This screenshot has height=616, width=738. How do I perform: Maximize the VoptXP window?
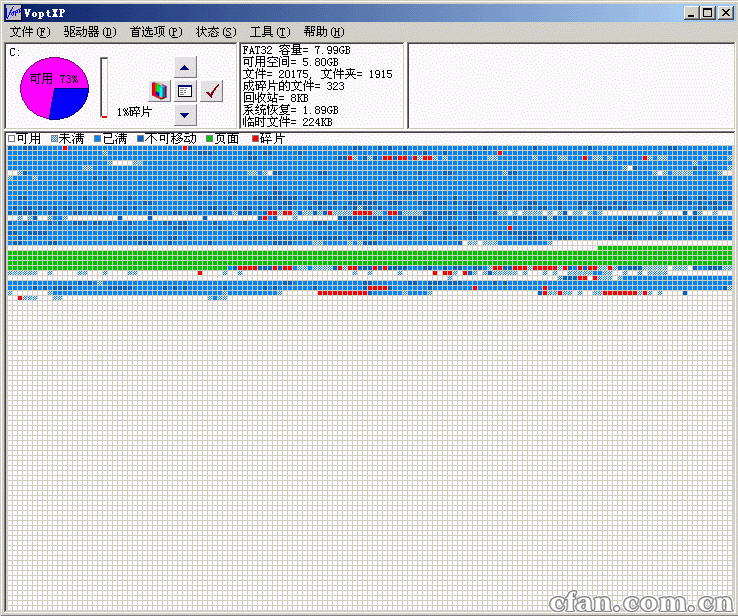(708, 12)
